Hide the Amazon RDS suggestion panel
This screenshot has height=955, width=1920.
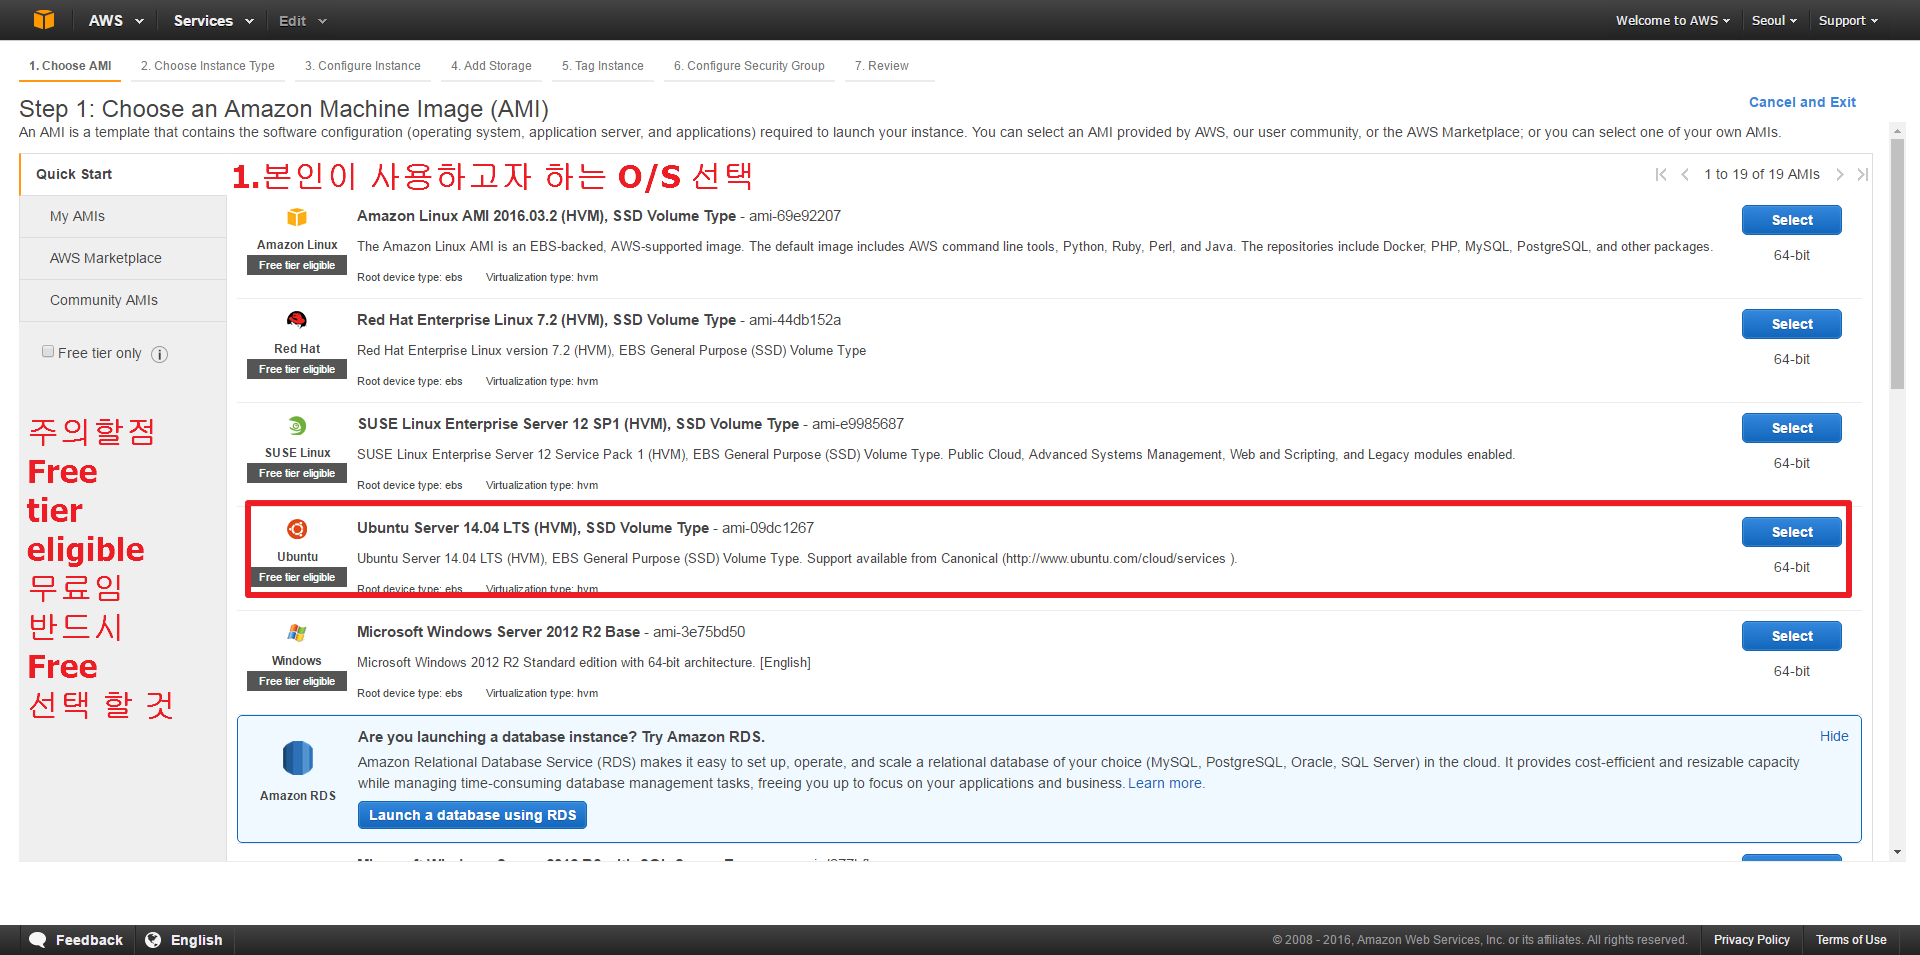click(x=1834, y=736)
